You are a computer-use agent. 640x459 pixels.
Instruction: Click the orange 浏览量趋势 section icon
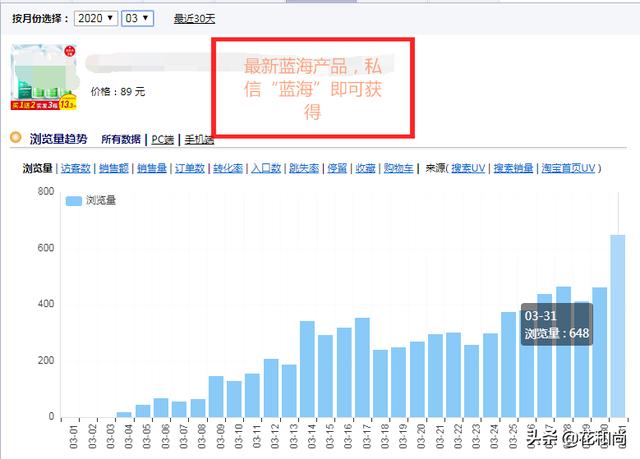(x=14, y=138)
